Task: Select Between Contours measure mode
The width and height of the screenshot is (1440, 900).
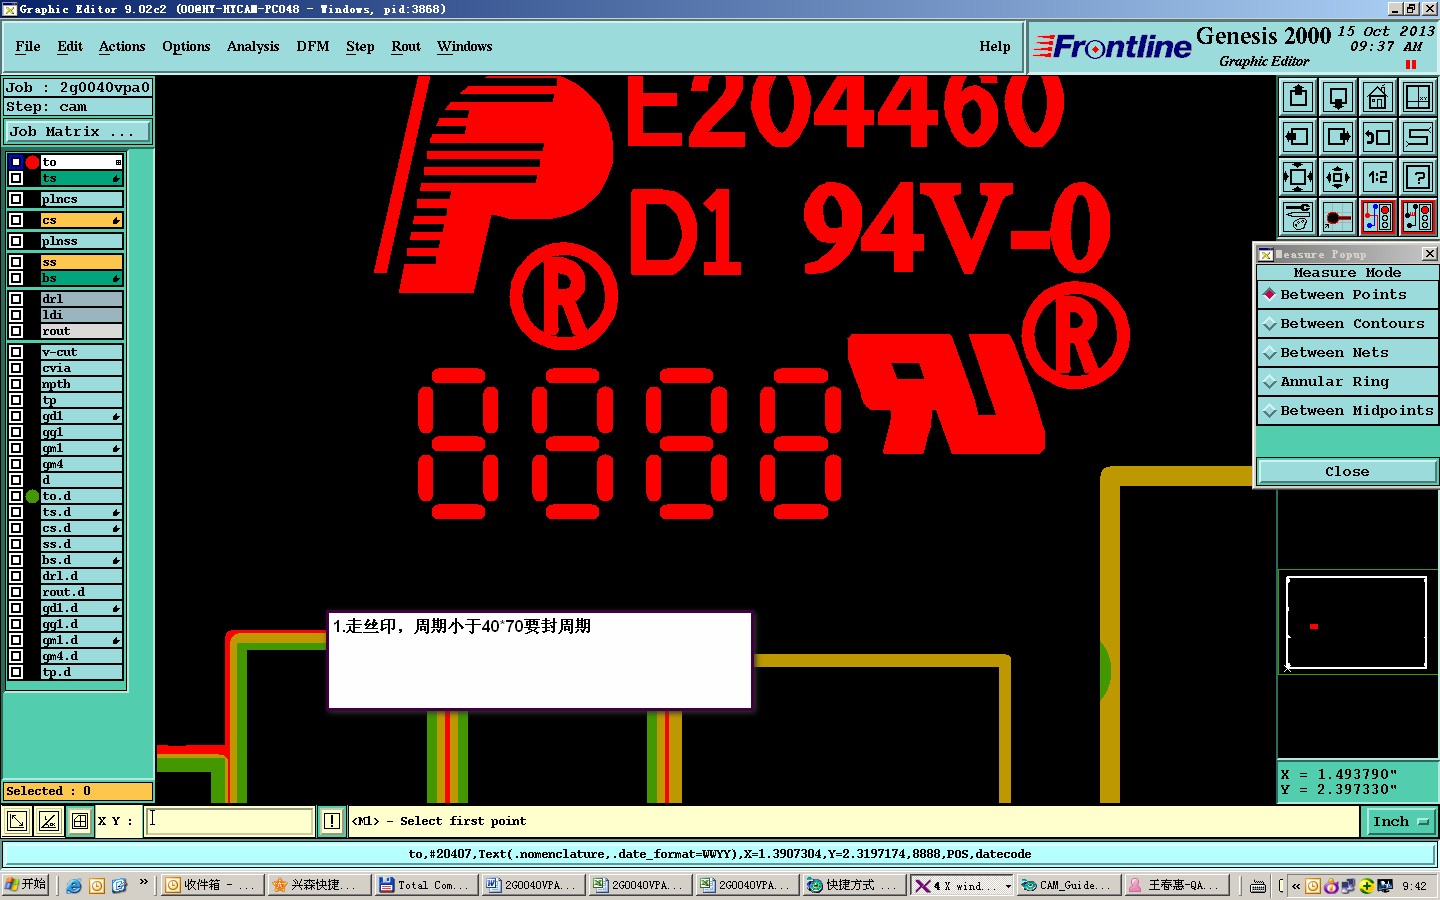Action: (1347, 324)
